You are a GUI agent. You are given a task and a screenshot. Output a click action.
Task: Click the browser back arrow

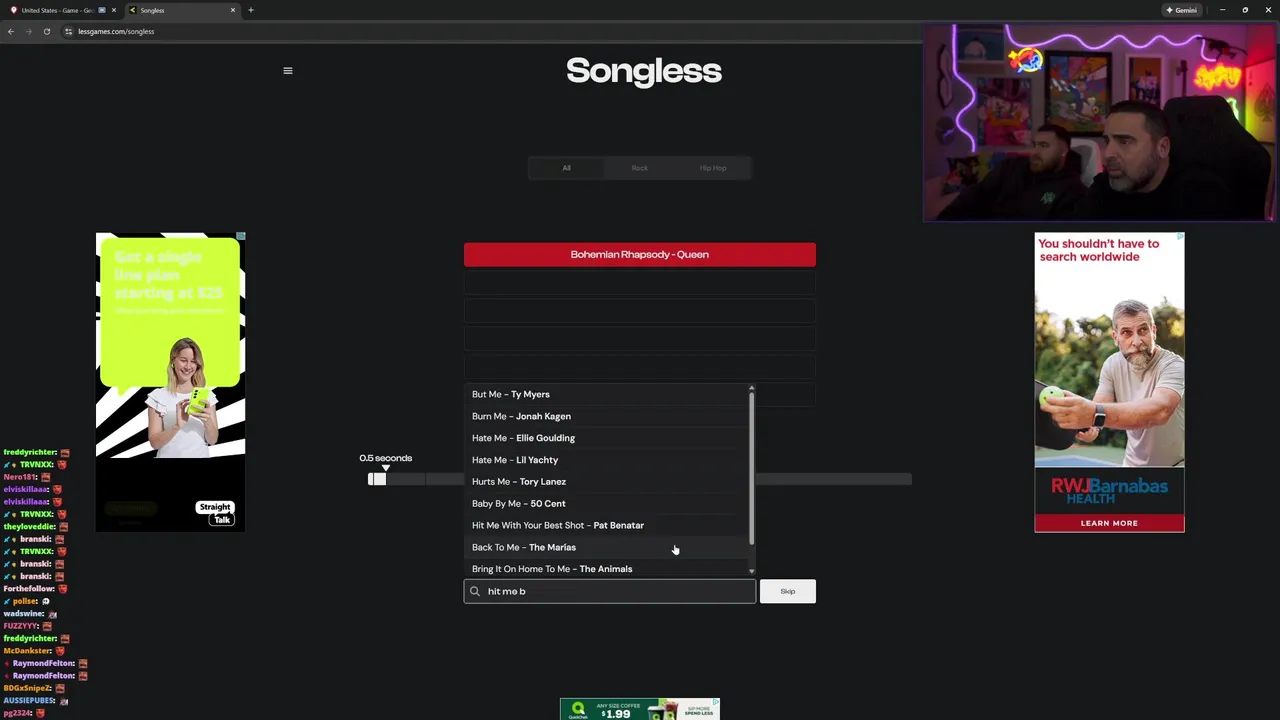coord(11,31)
